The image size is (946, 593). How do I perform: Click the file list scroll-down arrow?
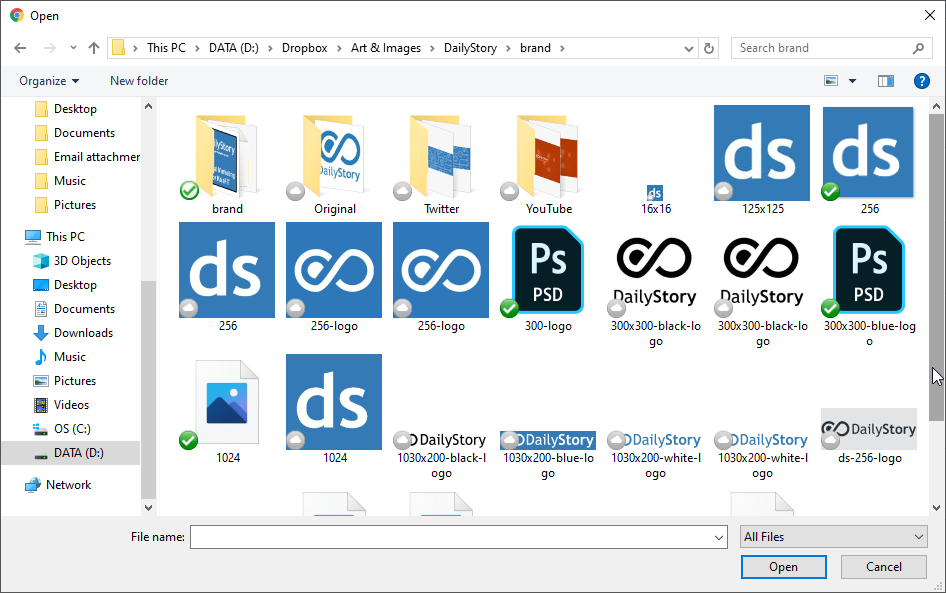click(936, 508)
